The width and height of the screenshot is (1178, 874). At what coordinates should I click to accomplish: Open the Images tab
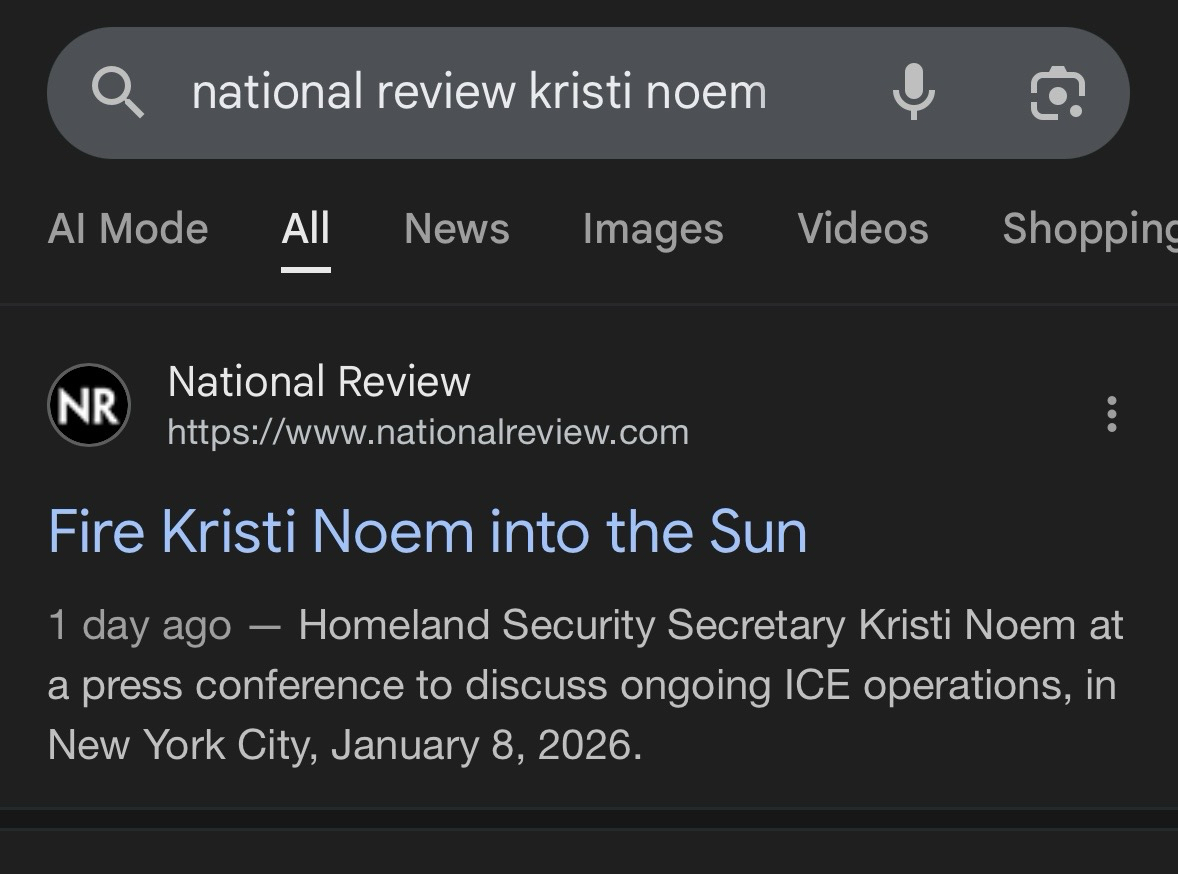coord(652,229)
